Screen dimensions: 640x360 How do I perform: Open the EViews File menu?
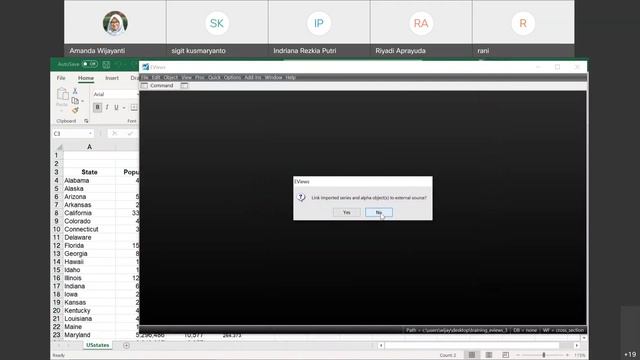click(145, 77)
